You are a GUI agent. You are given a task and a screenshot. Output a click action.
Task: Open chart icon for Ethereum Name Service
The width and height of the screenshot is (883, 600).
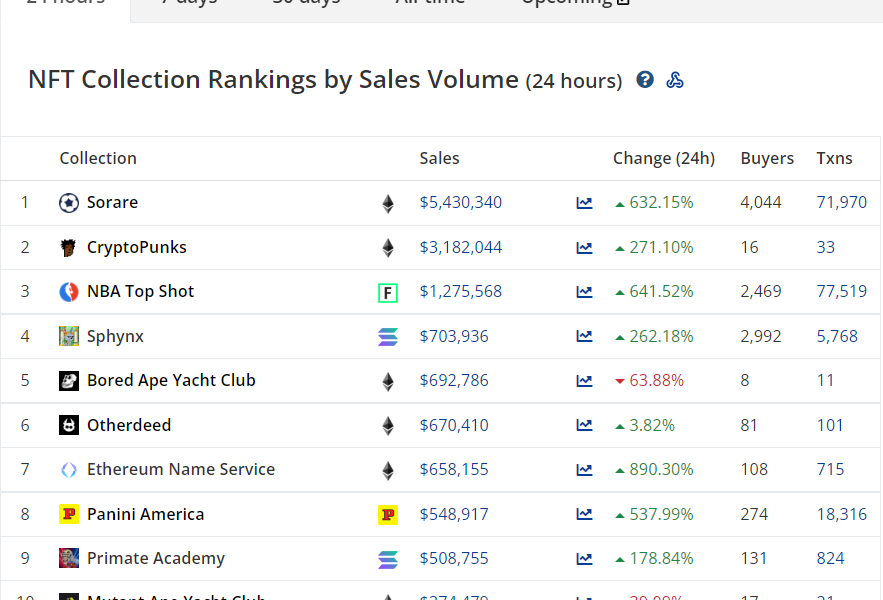pyautogui.click(x=585, y=470)
